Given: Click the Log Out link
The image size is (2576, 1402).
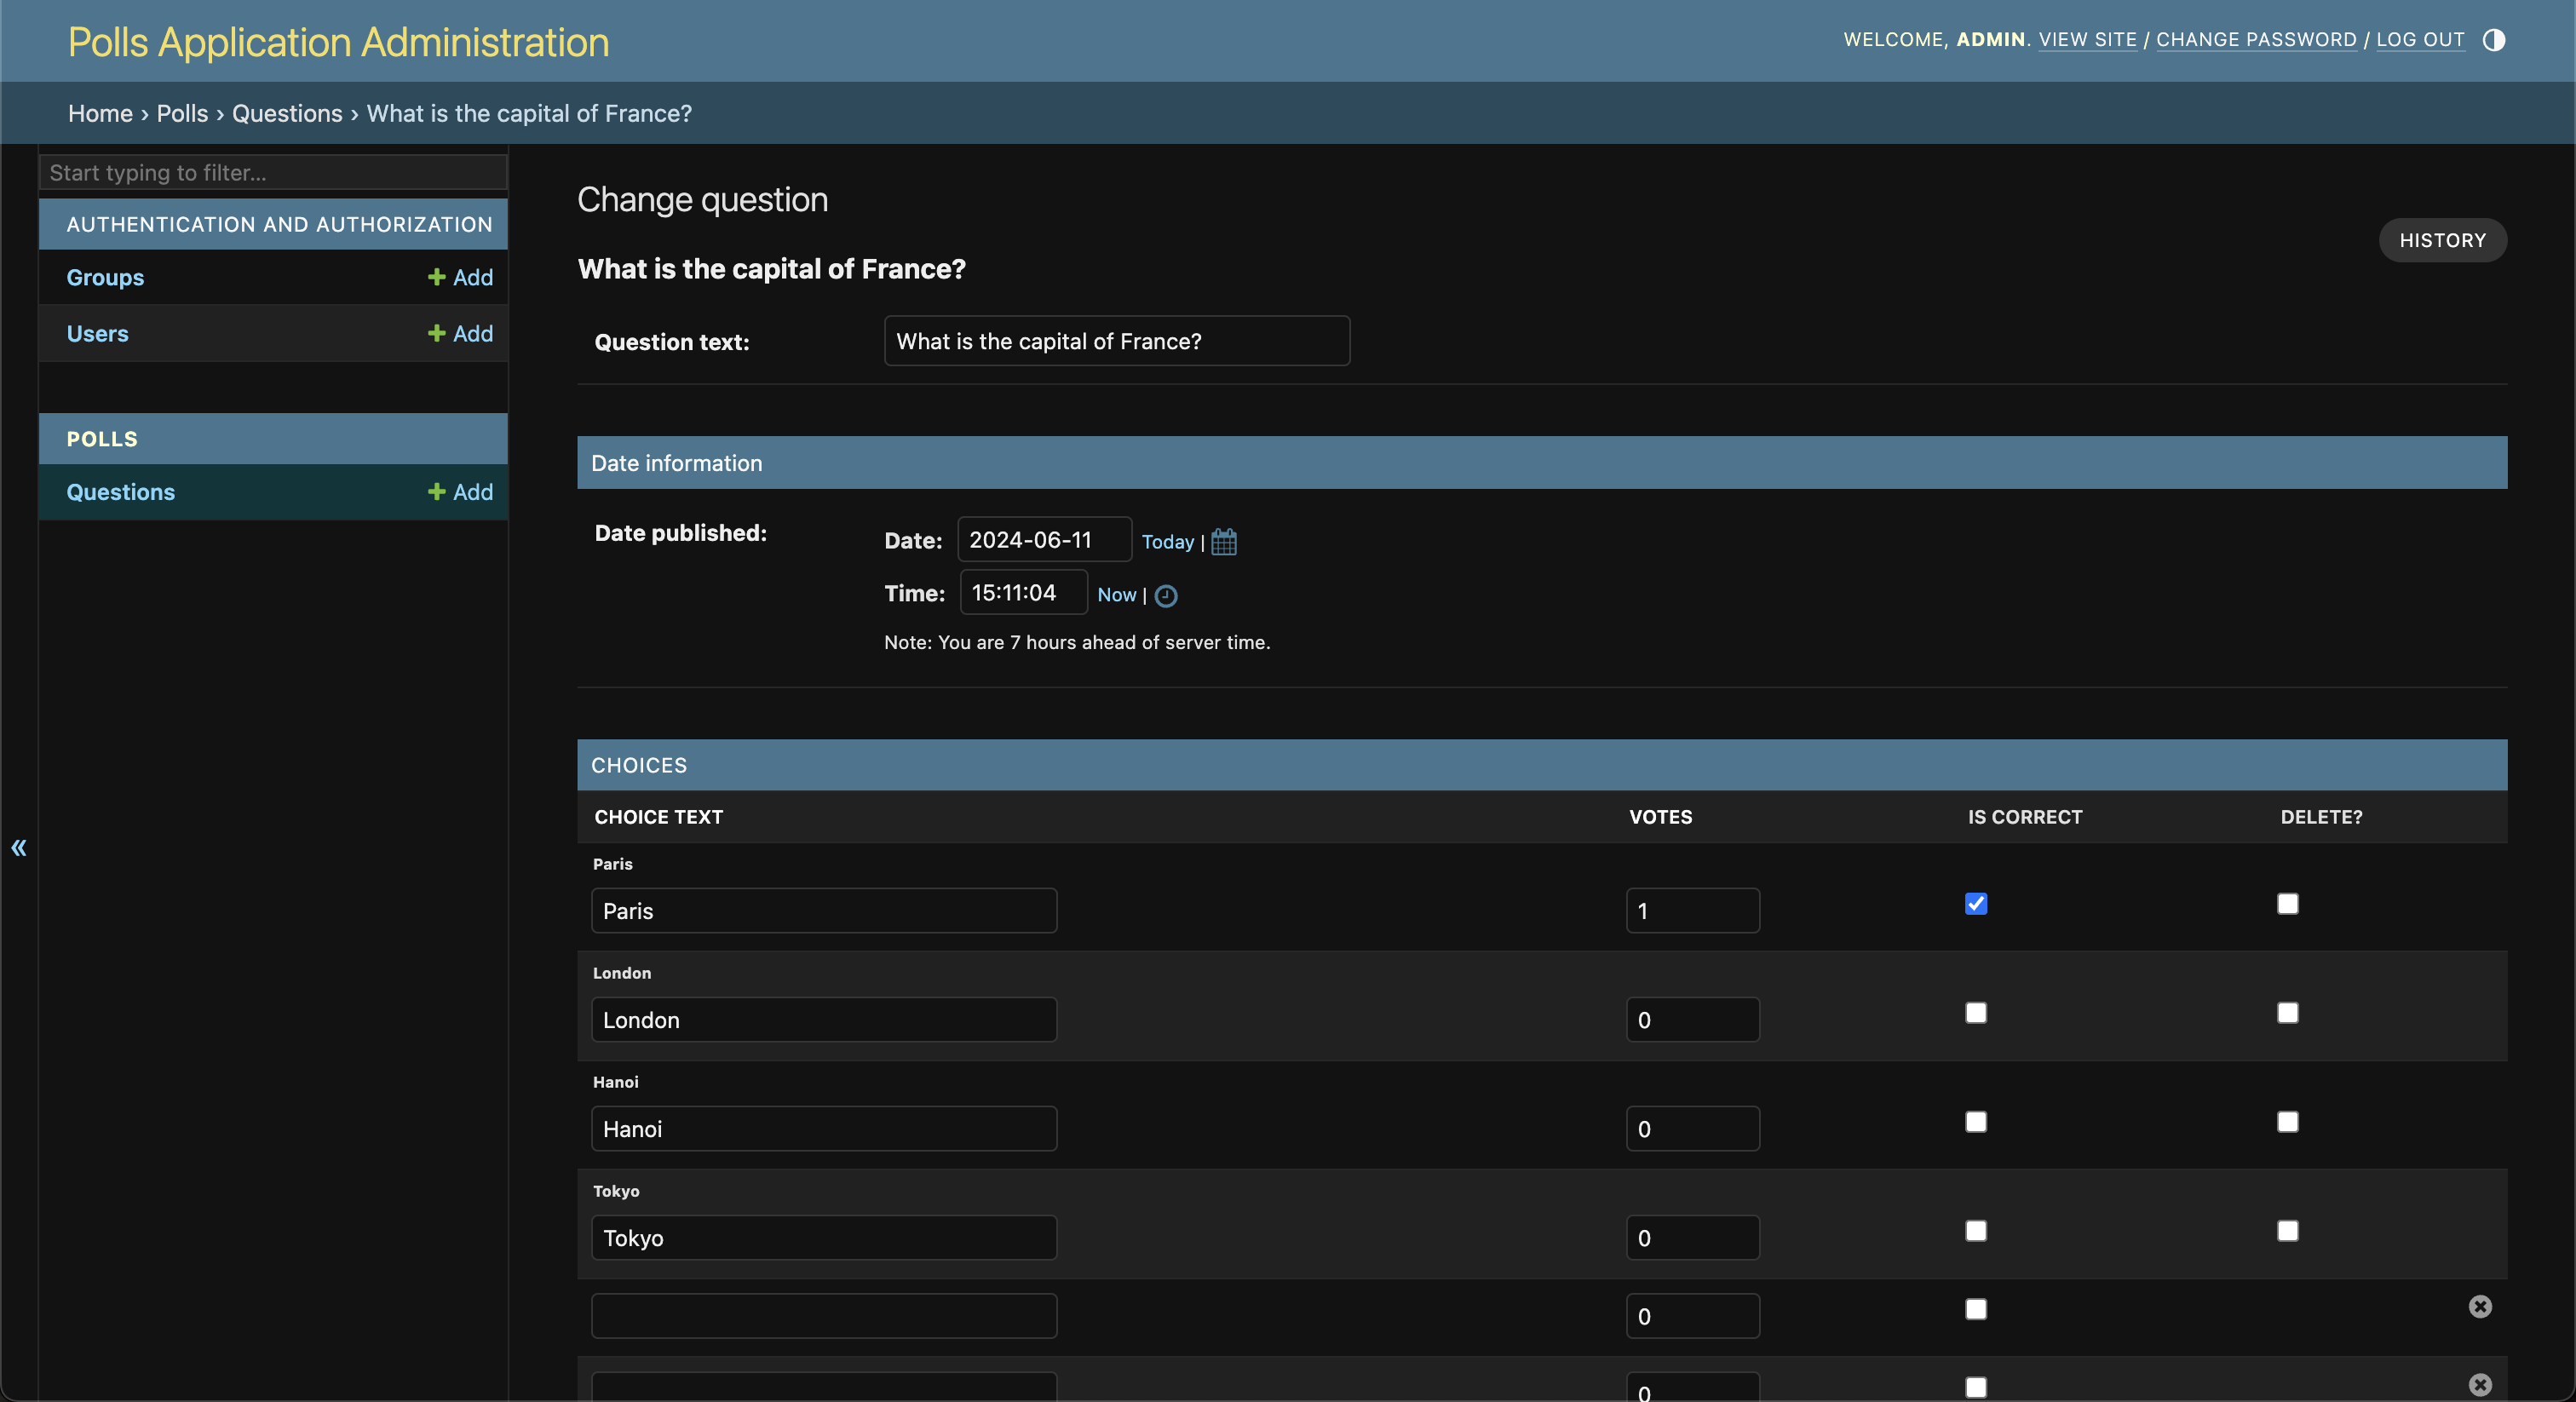Looking at the screenshot, I should [x=2419, y=40].
